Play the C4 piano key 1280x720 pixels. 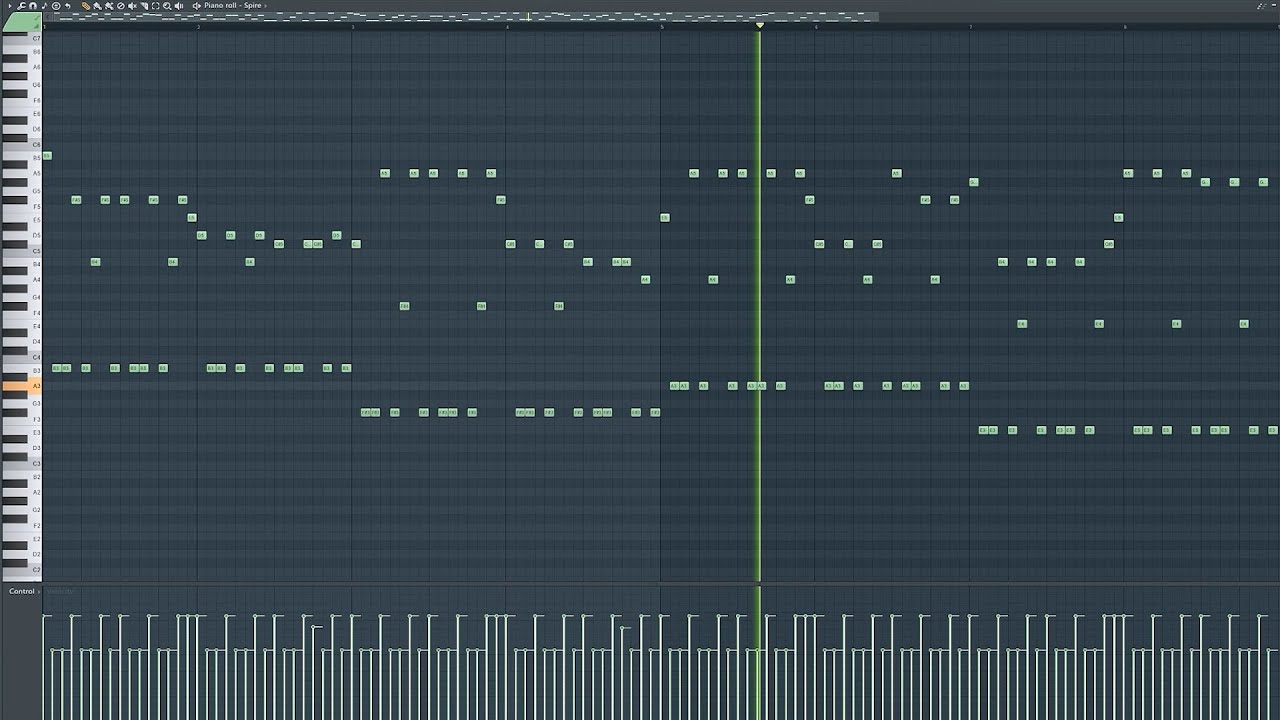click(x=21, y=357)
